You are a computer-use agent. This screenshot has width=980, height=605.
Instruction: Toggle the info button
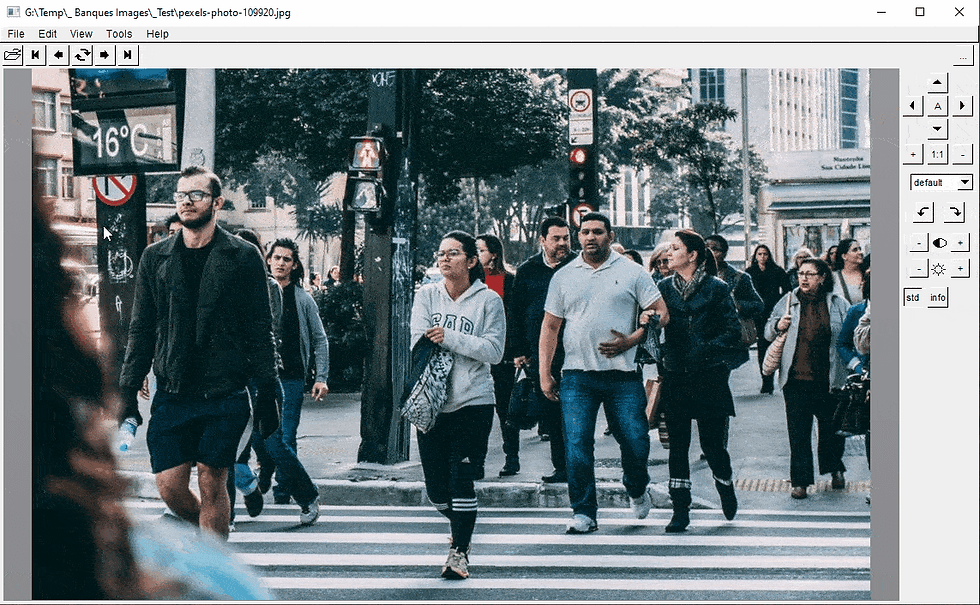click(938, 298)
